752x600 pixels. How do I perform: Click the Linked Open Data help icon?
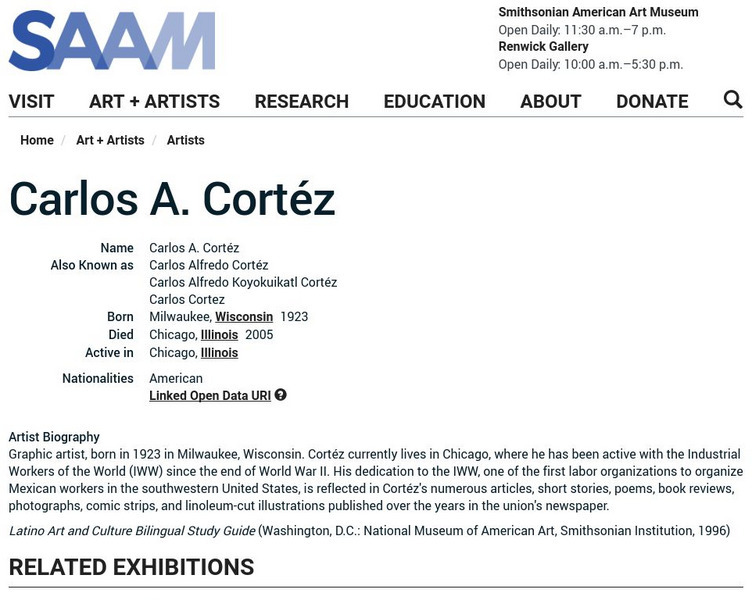tap(281, 395)
